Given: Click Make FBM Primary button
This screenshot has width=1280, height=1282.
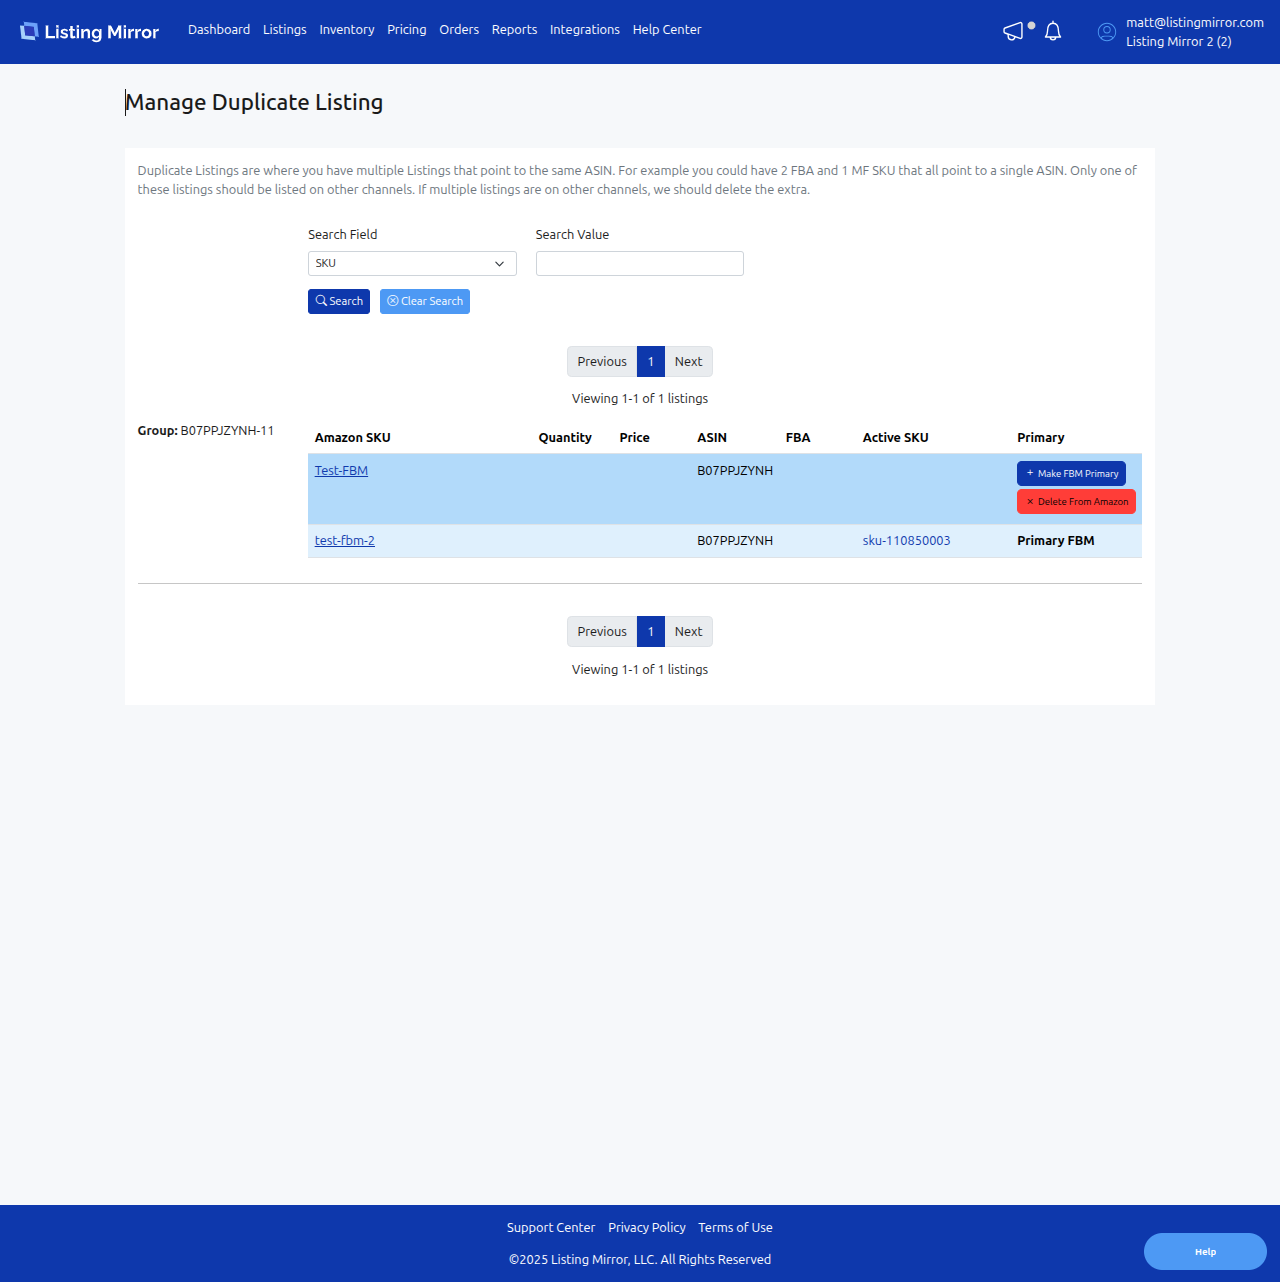Looking at the screenshot, I should 1071,474.
